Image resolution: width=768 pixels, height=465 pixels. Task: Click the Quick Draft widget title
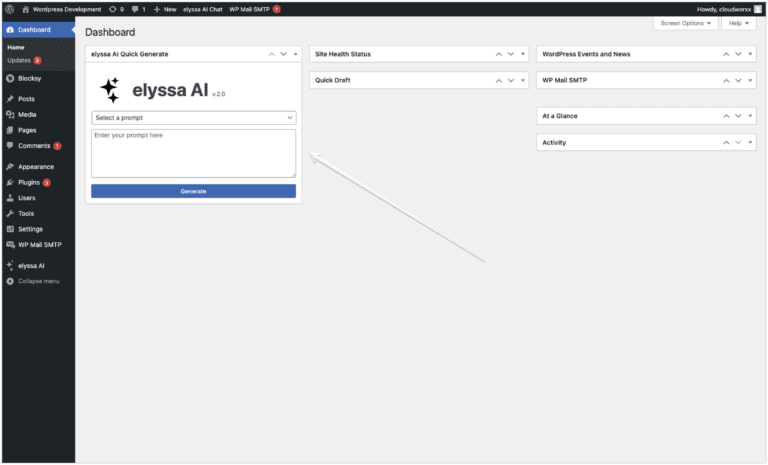(x=333, y=80)
